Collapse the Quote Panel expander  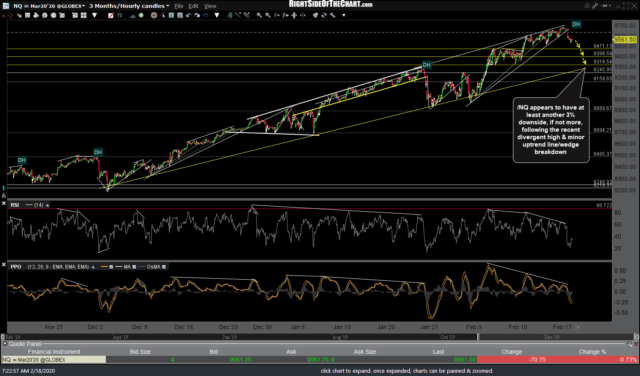4,344
